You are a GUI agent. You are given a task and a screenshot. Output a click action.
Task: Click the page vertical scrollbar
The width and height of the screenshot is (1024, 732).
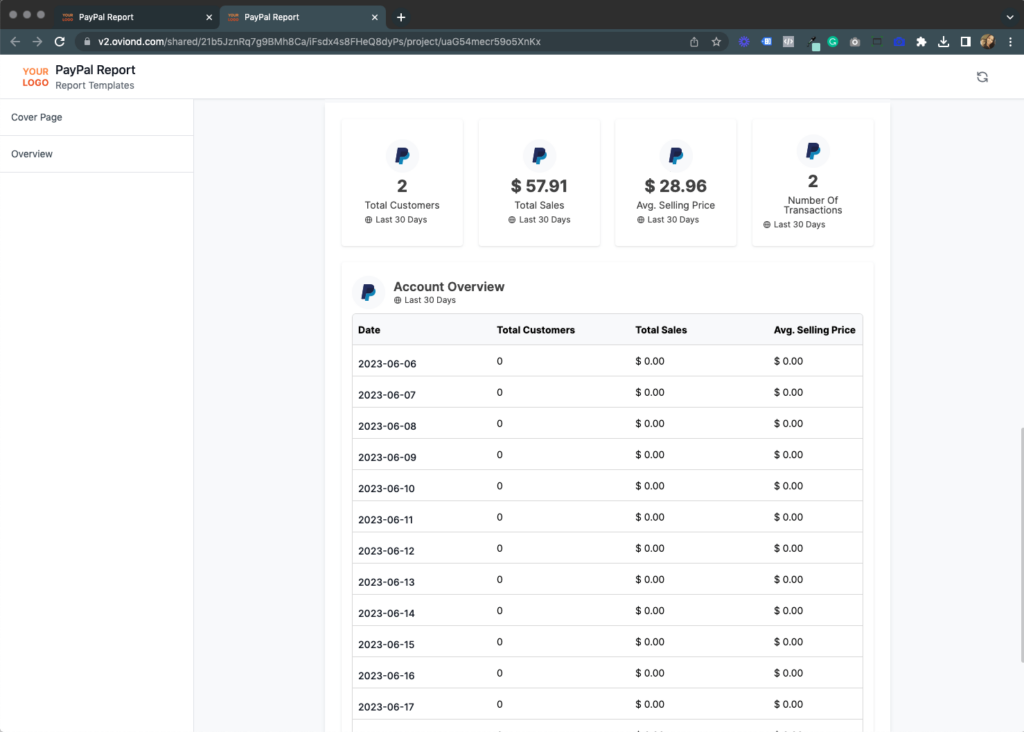coord(1021,545)
